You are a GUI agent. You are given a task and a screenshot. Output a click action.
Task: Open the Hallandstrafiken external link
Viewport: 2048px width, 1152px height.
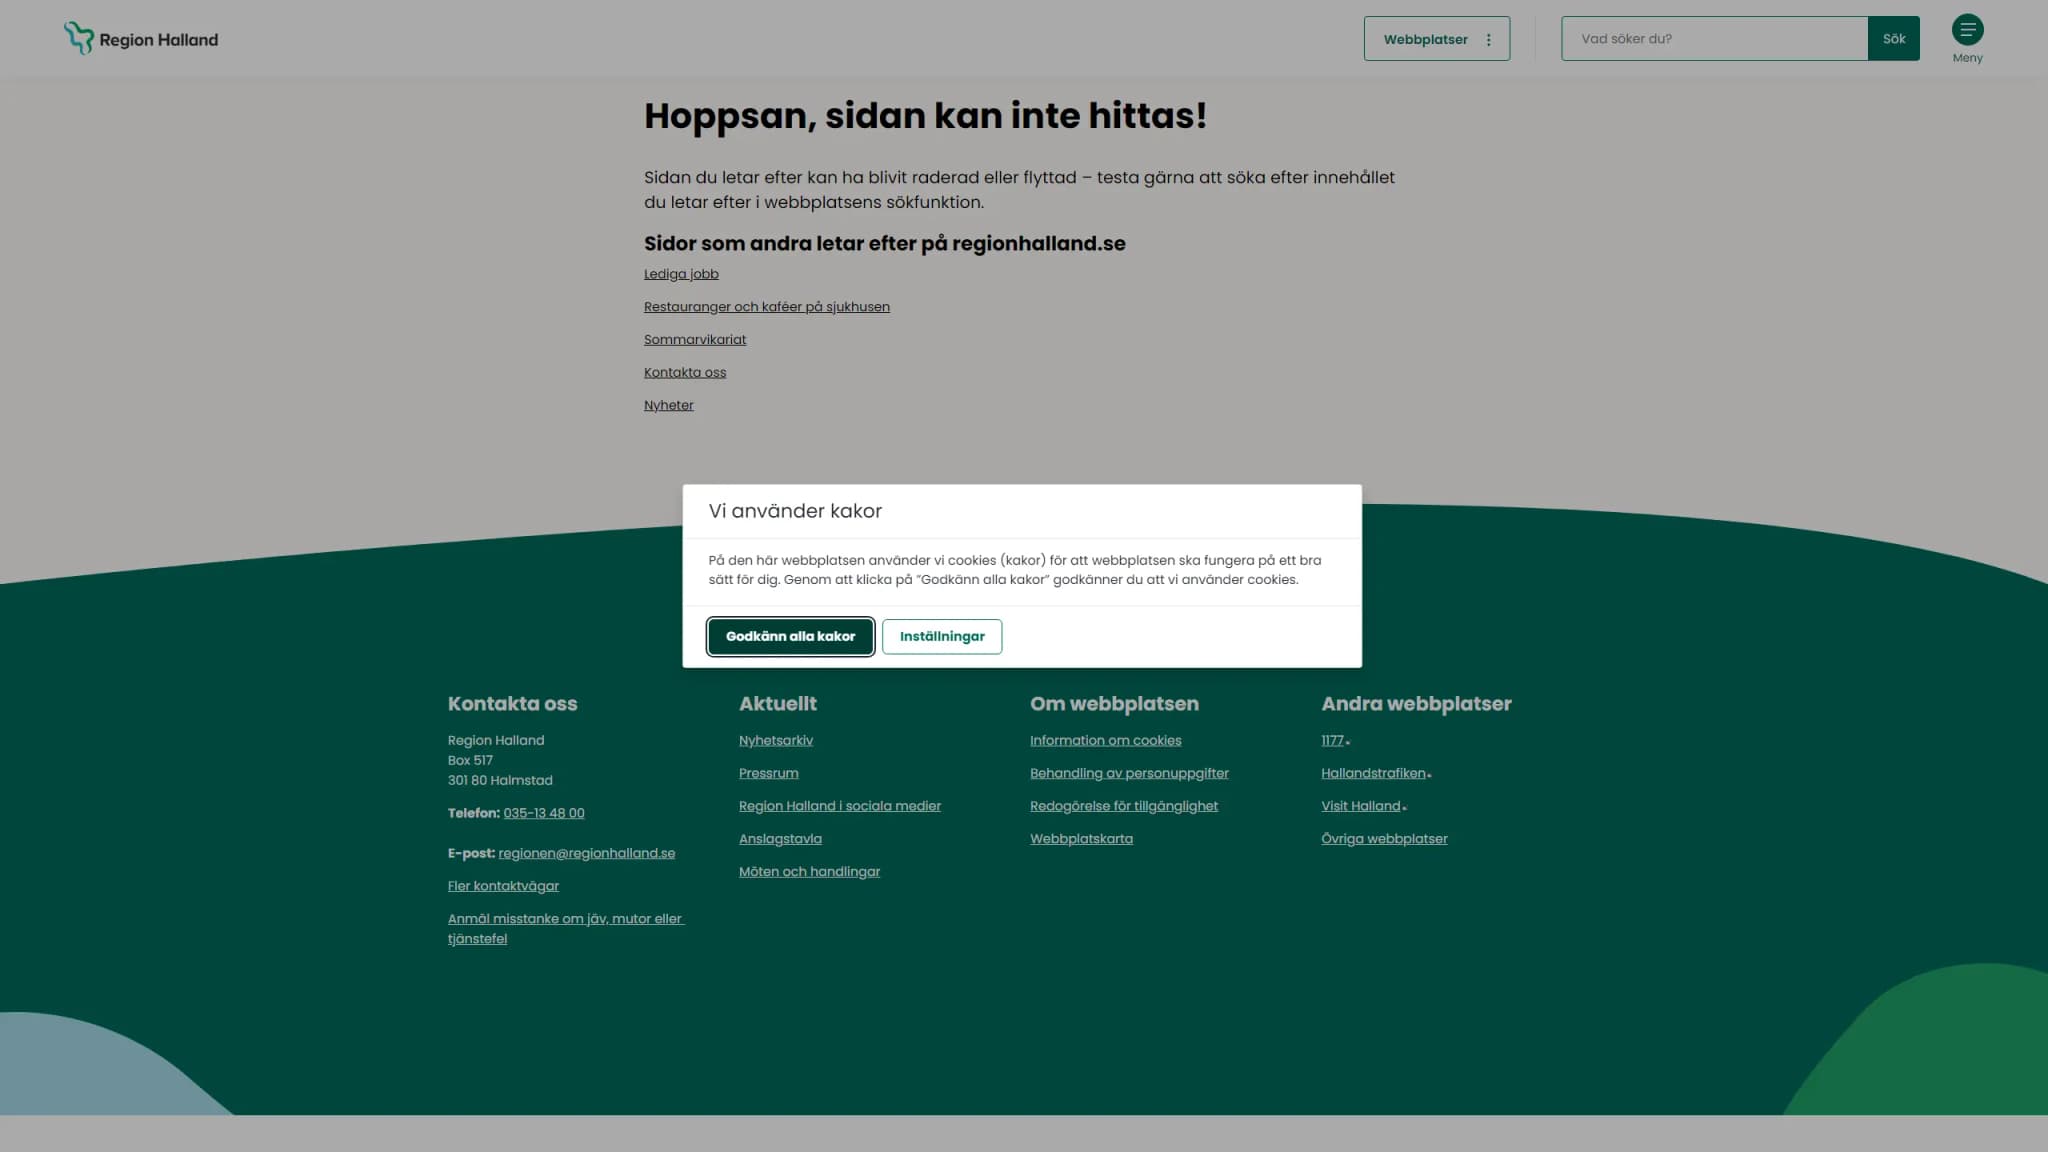(x=1376, y=774)
